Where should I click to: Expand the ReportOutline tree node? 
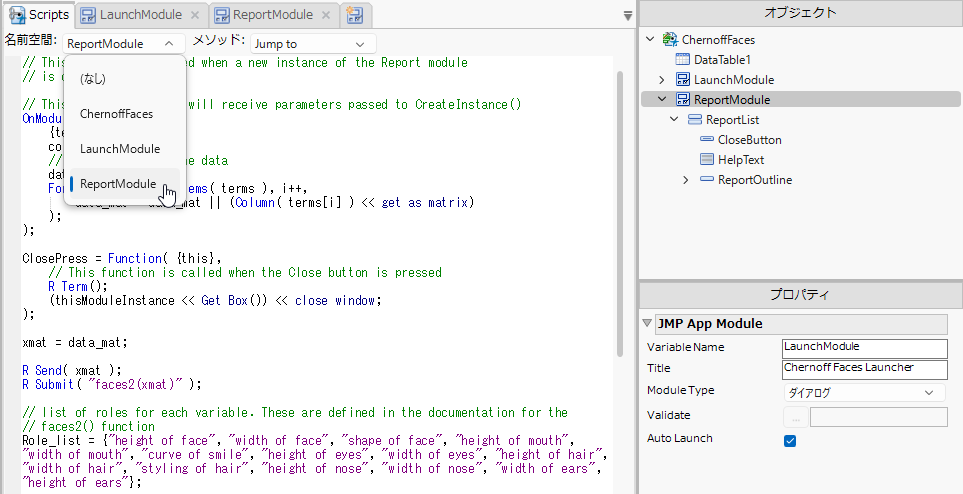point(686,180)
